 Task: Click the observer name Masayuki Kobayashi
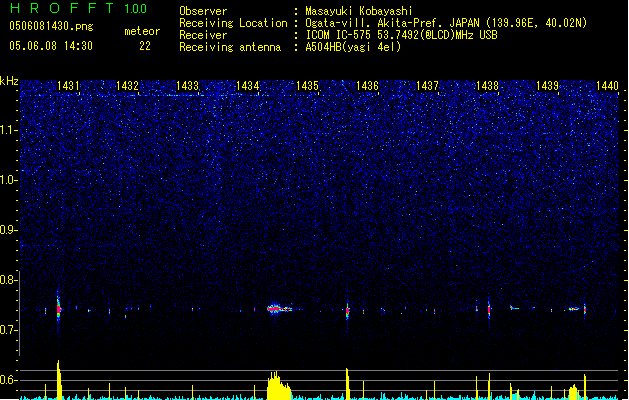359,11
